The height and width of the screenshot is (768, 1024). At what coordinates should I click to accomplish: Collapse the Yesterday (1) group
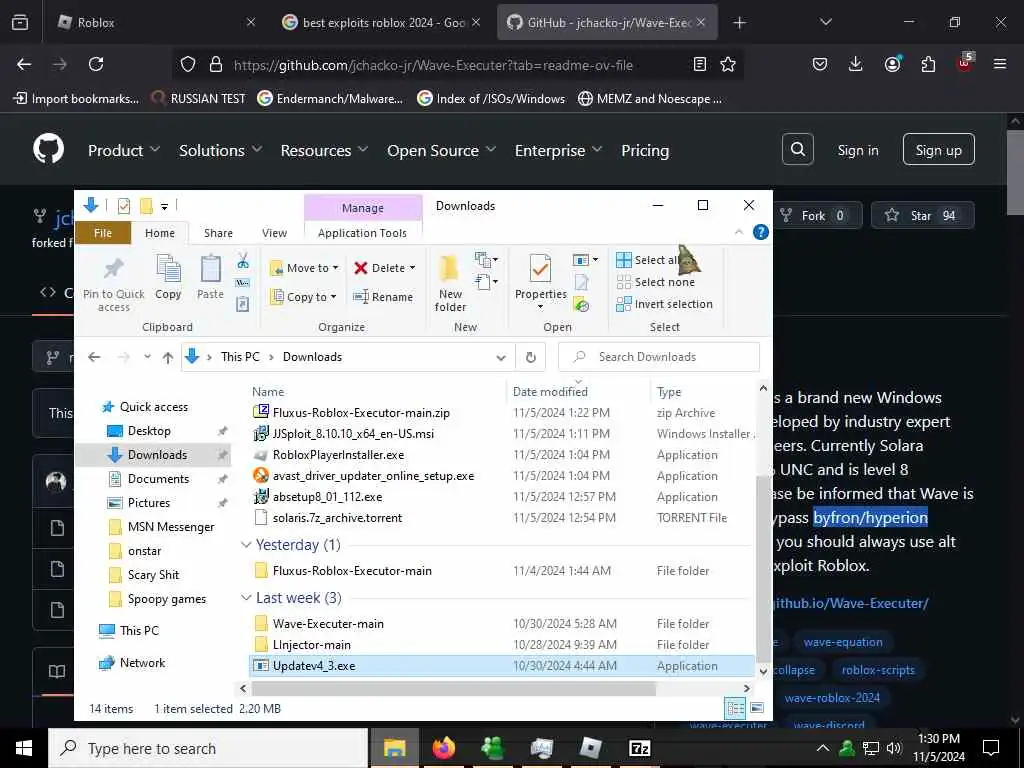click(x=246, y=545)
